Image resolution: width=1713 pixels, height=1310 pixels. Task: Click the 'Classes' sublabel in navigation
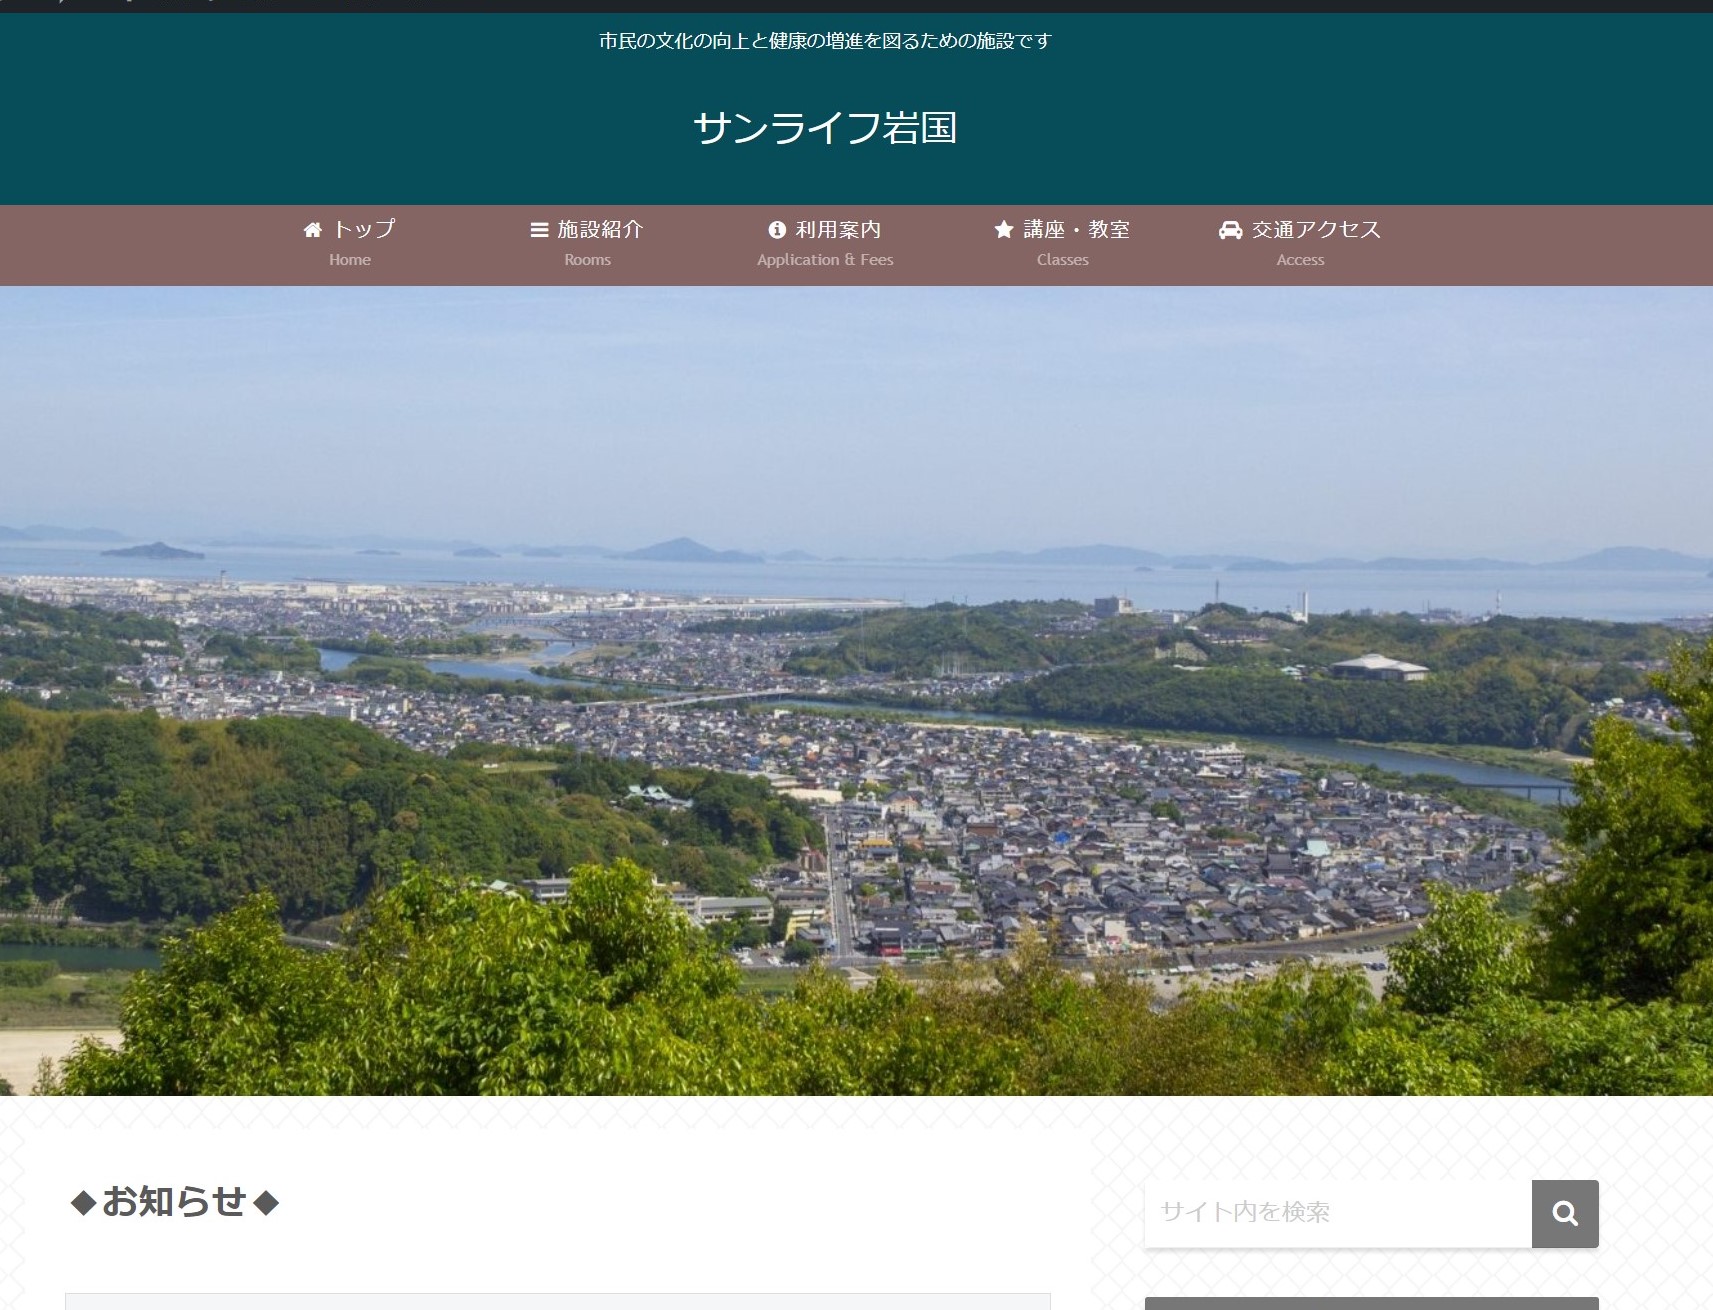pyautogui.click(x=1062, y=260)
